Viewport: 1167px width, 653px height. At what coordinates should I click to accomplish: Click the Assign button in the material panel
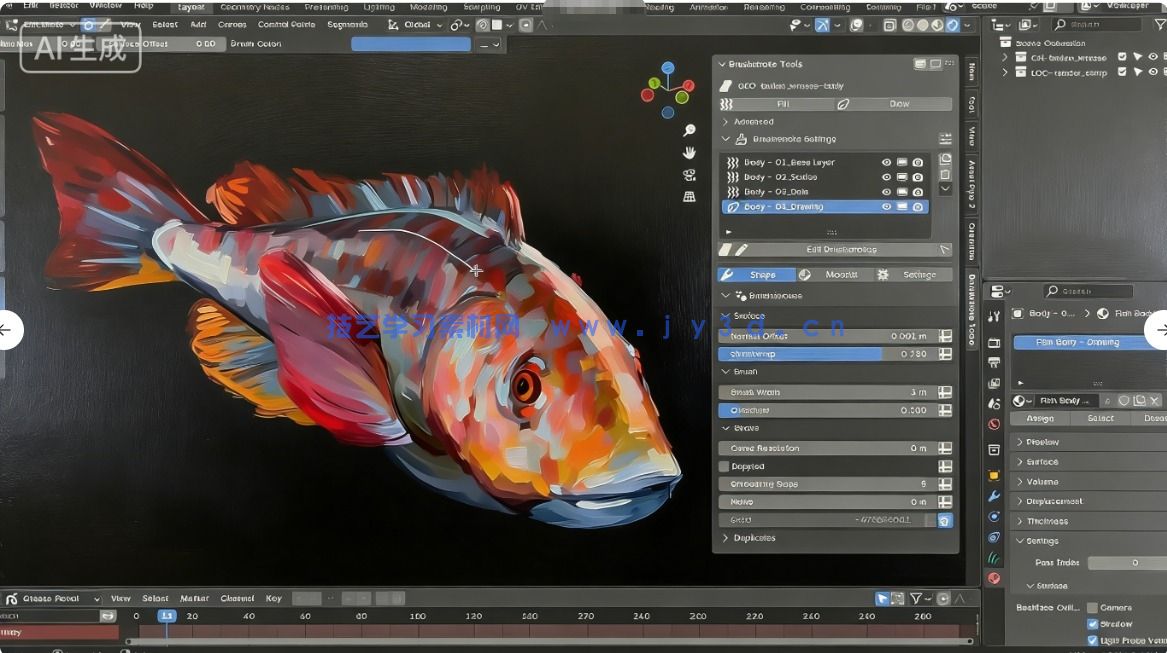coord(1039,418)
